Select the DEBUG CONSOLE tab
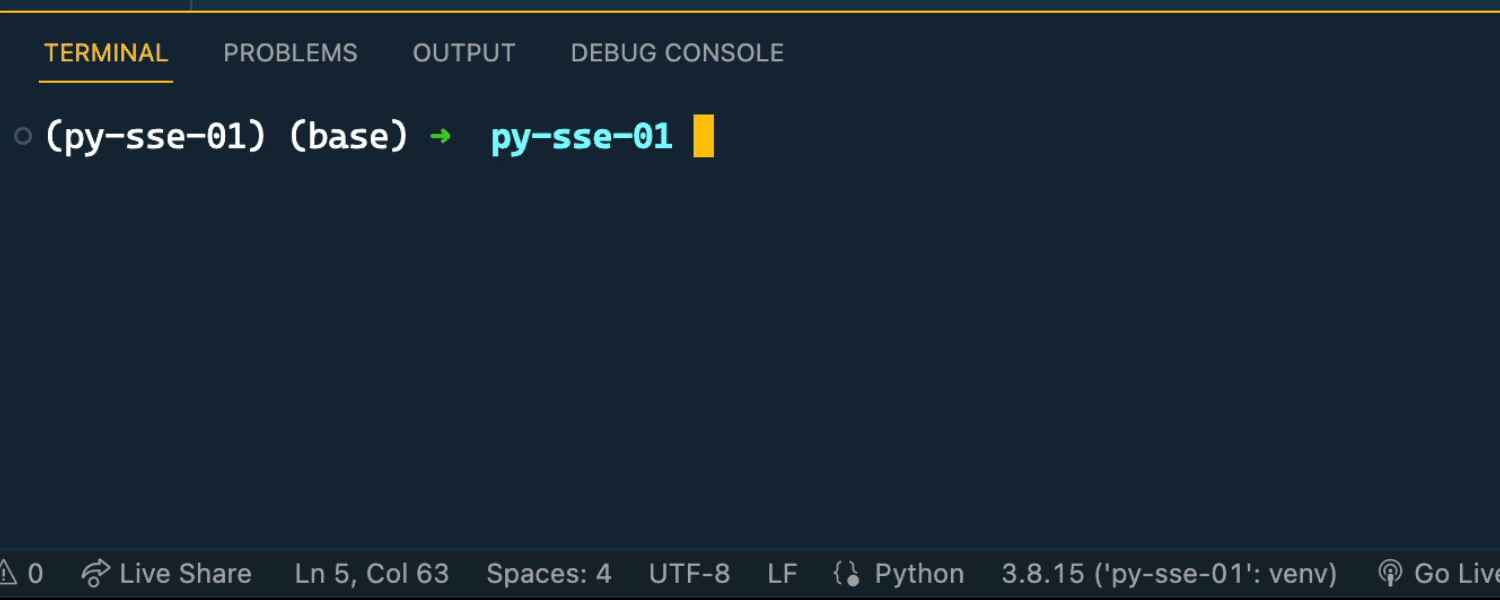1500x600 pixels. tap(677, 53)
